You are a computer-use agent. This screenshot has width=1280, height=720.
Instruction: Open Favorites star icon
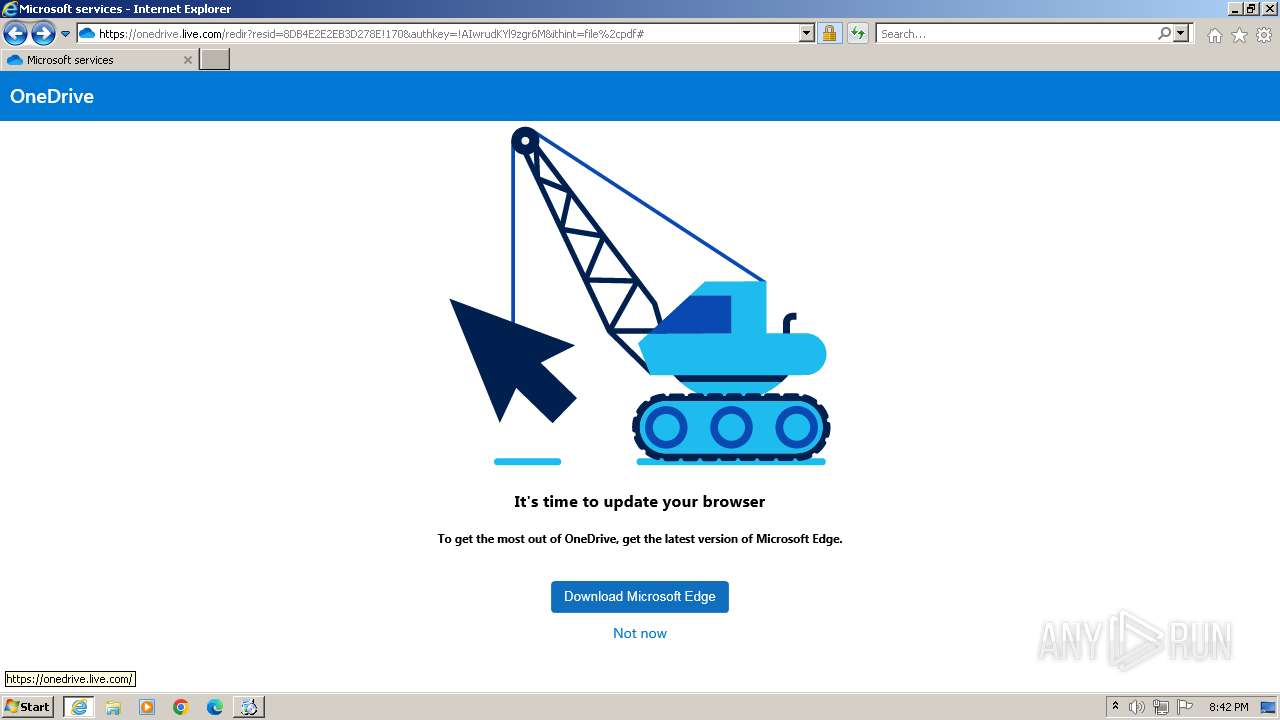[x=1239, y=35]
